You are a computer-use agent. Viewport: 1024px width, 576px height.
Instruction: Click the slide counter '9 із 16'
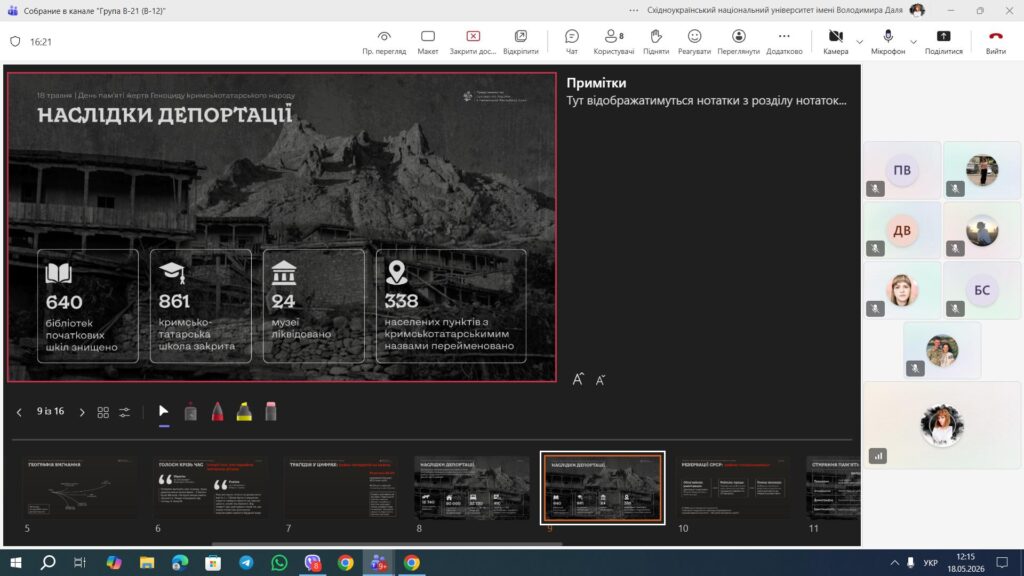50,411
